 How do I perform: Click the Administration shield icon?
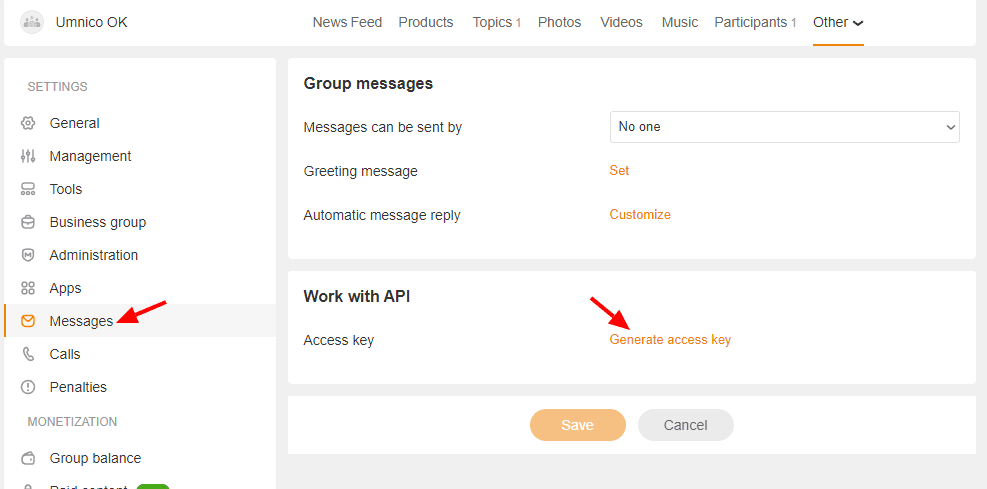point(28,255)
